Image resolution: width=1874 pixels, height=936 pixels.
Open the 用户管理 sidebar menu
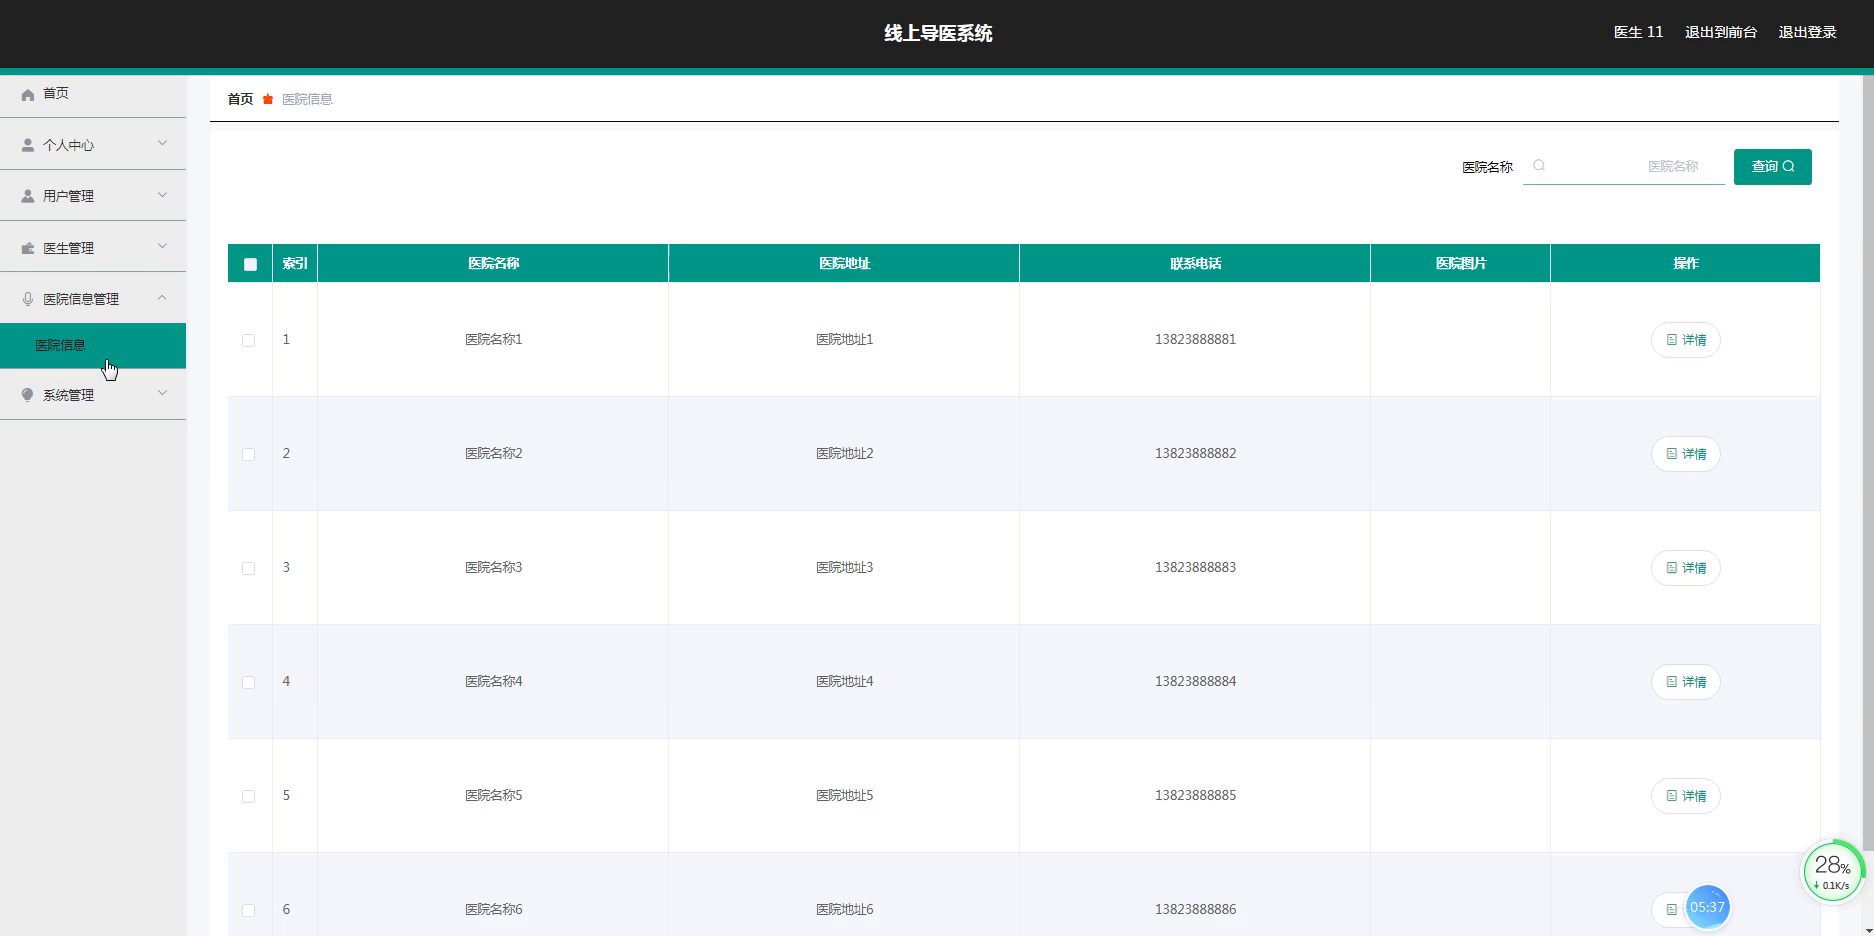point(93,196)
